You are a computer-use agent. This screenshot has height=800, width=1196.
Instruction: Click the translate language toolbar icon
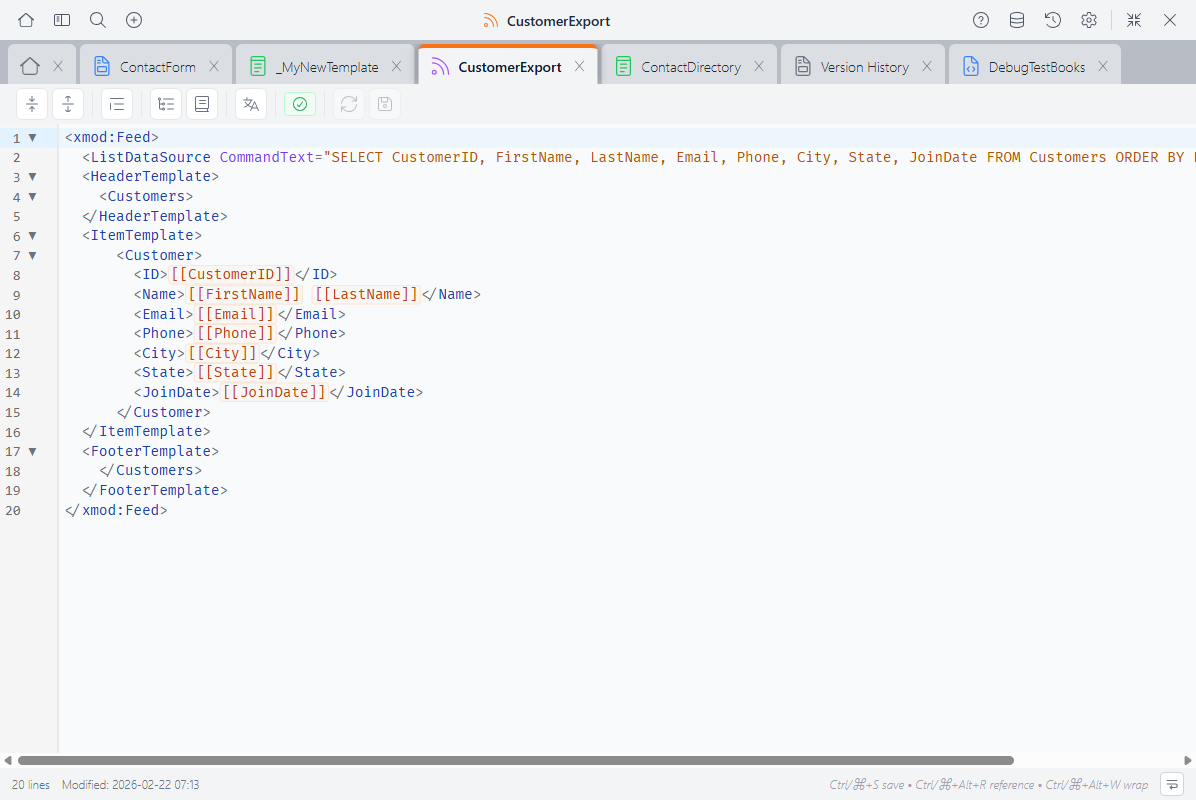(251, 104)
